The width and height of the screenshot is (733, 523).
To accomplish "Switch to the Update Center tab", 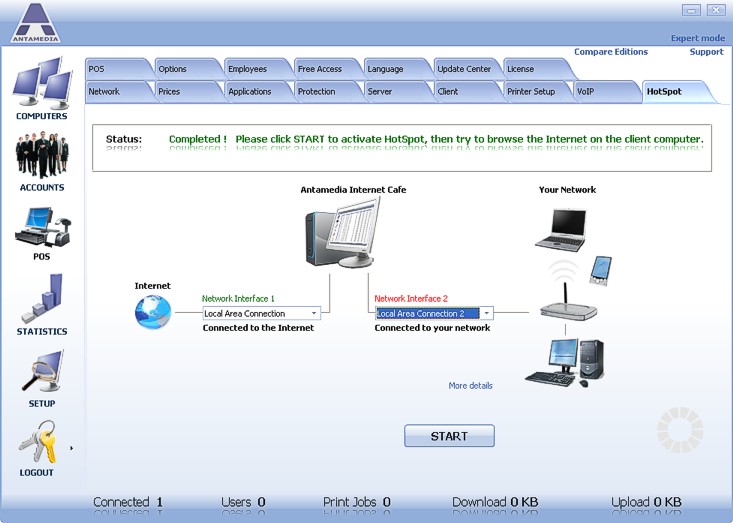I will point(466,69).
